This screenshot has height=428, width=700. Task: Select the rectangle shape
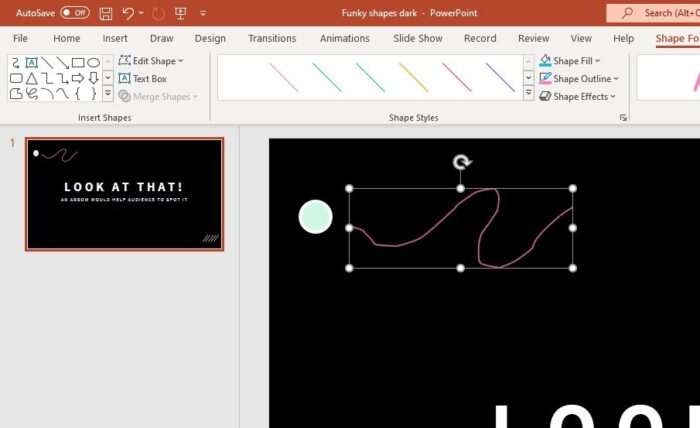click(78, 62)
